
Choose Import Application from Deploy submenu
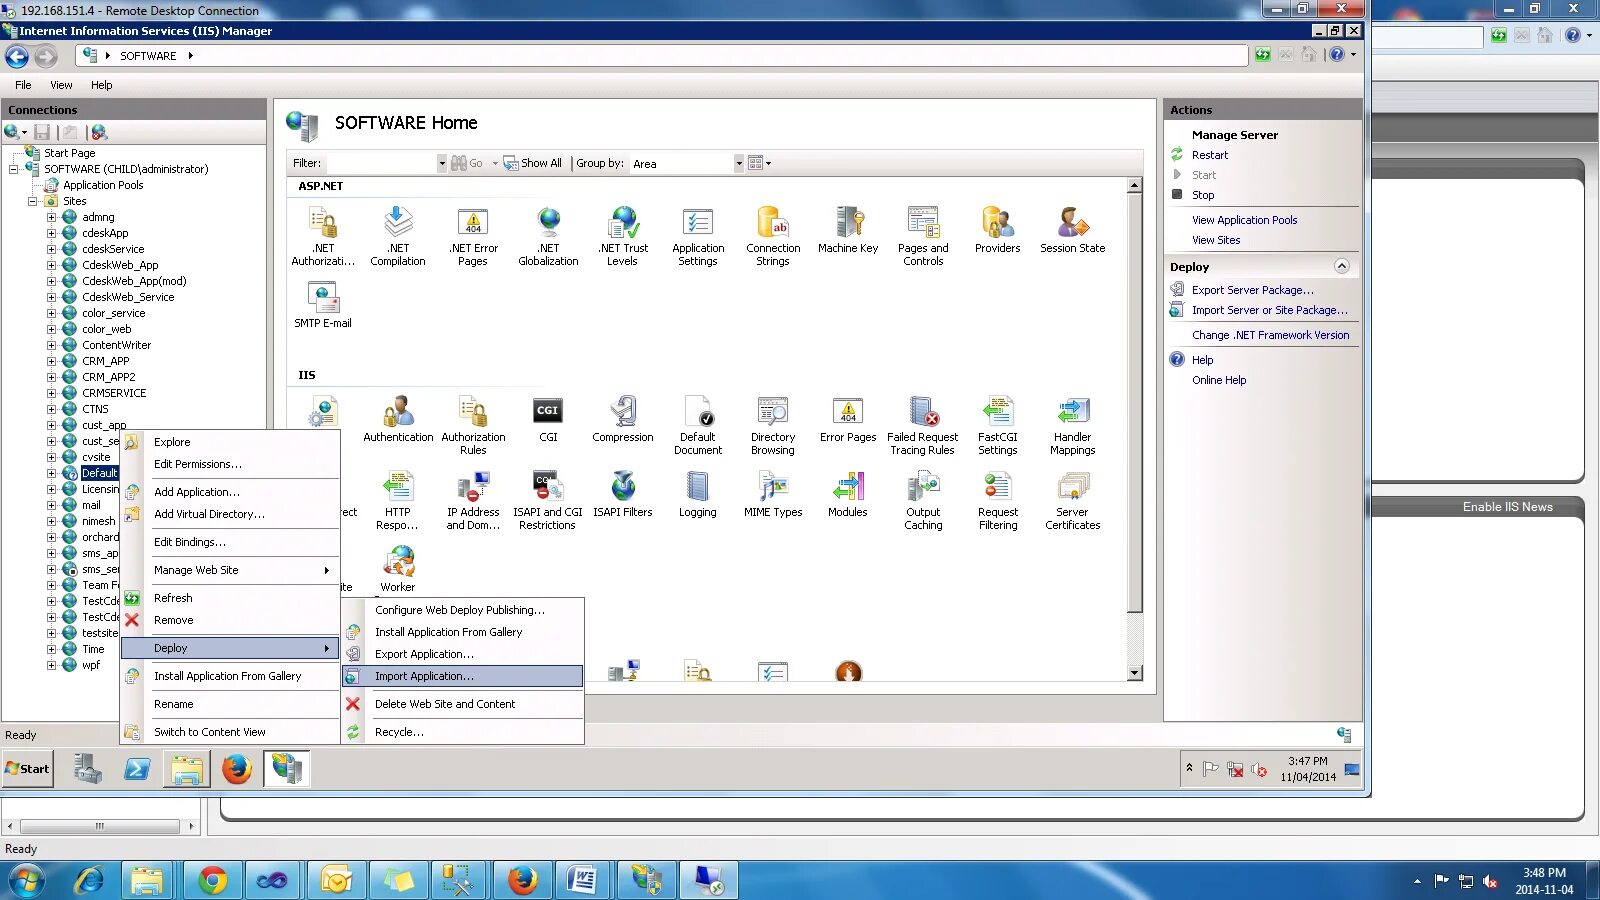tap(463, 676)
